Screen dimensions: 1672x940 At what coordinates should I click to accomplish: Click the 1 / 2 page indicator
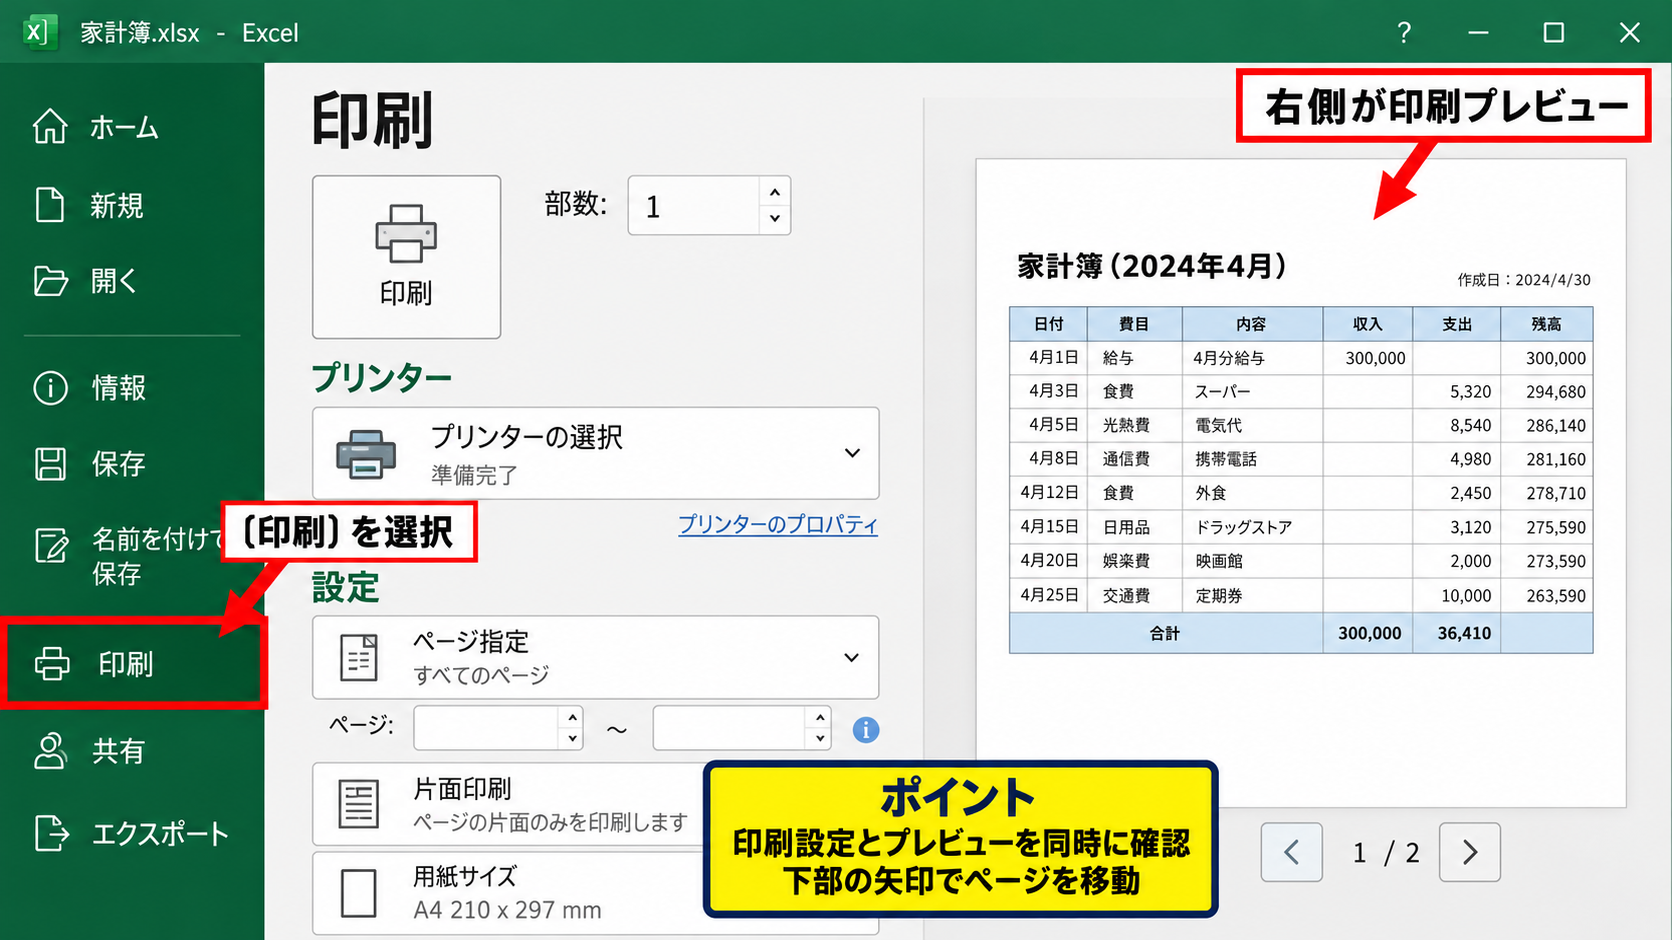coord(1386,853)
